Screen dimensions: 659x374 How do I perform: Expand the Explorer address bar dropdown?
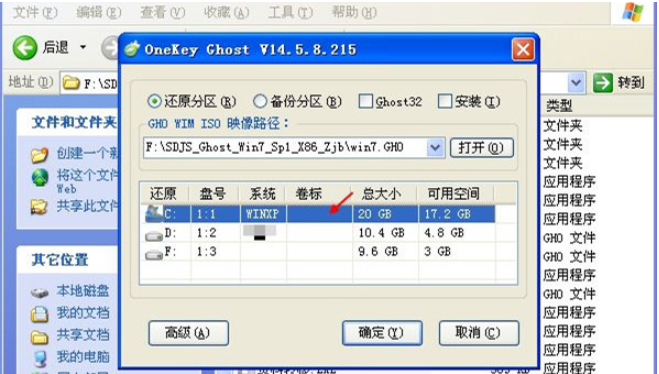coord(576,82)
